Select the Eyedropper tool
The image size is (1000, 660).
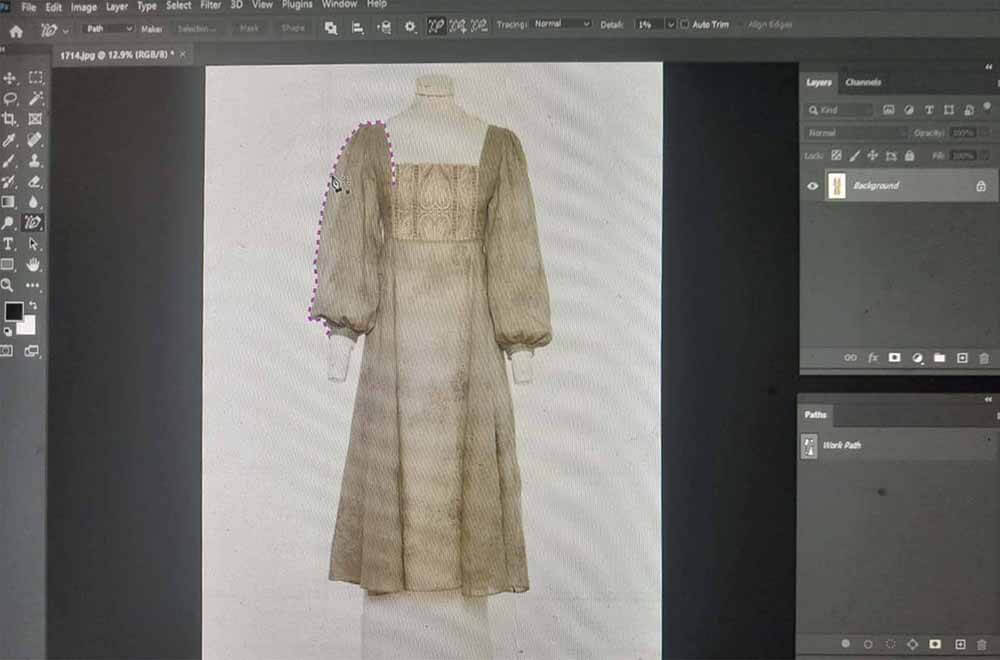(10, 140)
